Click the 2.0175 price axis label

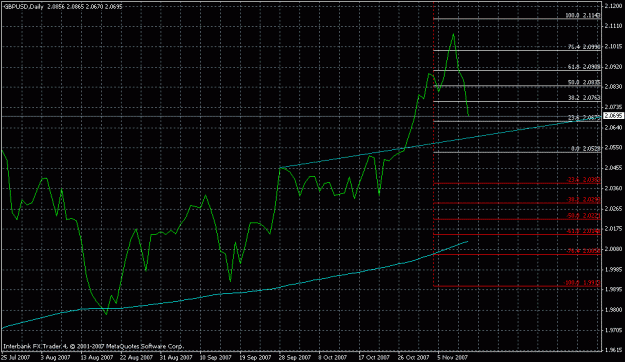pyautogui.click(x=613, y=229)
